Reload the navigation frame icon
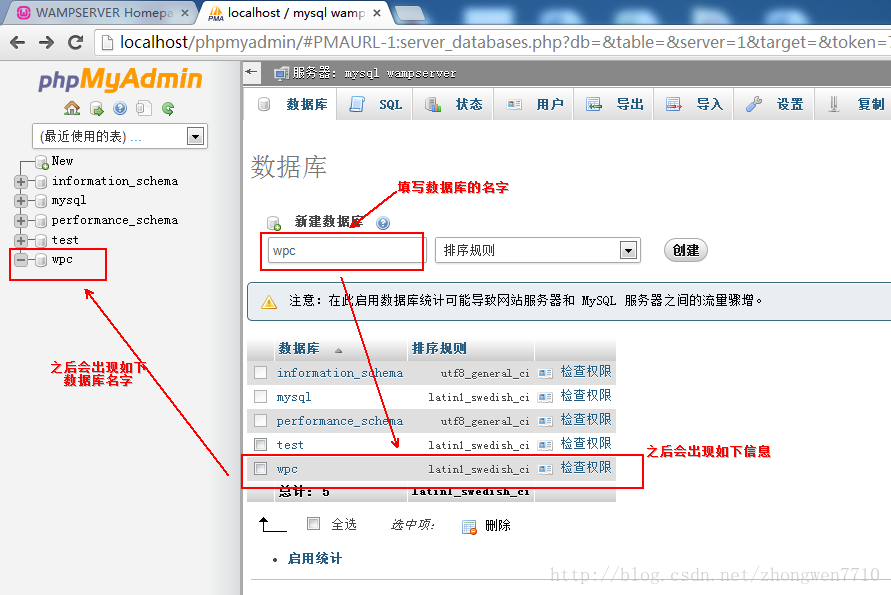 coord(168,108)
